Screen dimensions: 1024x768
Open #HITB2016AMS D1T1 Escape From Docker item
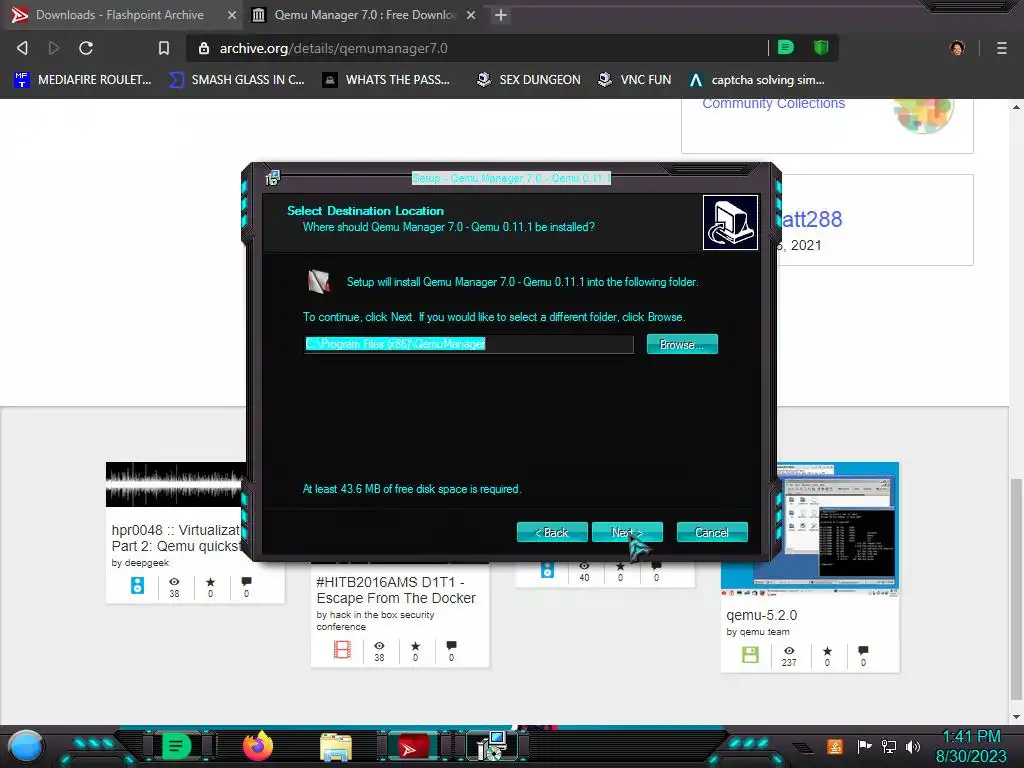point(396,590)
